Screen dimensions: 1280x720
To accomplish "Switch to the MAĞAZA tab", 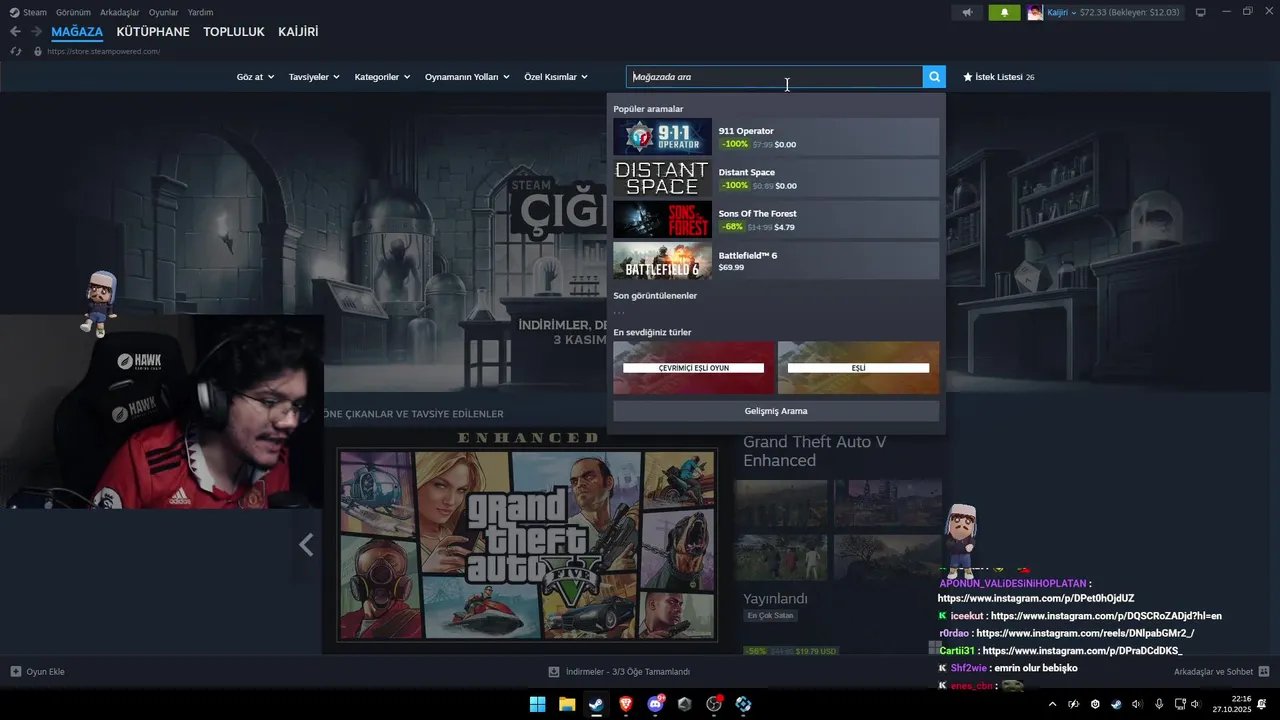I will pos(77,32).
